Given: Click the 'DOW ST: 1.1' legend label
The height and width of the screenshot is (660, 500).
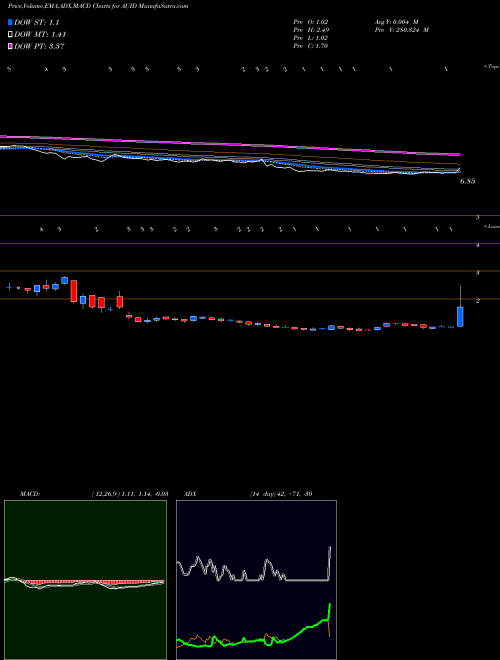Looking at the screenshot, I should (x=37, y=22).
